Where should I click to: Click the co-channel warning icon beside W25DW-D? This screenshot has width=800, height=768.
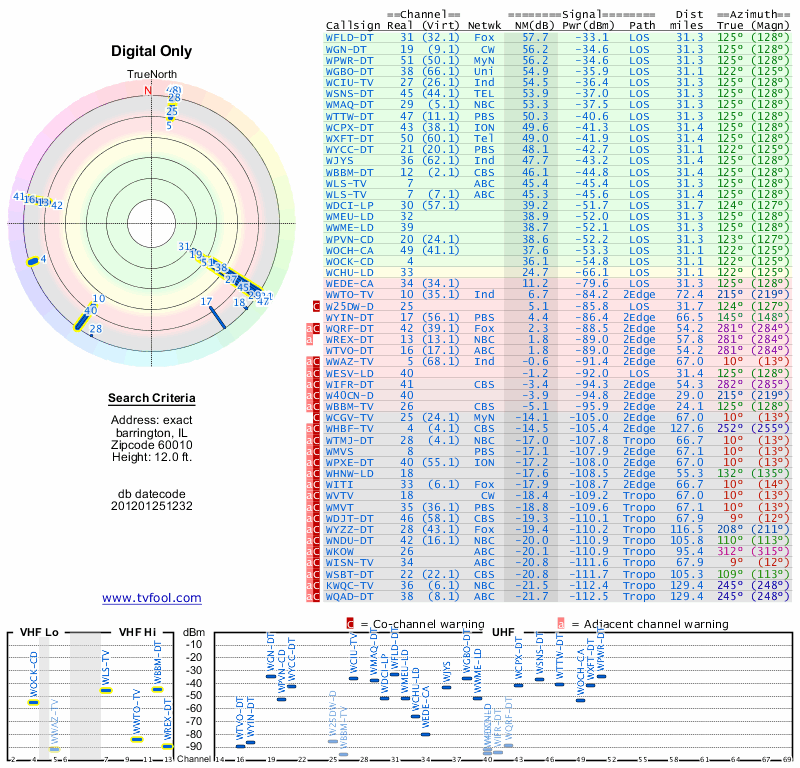click(x=317, y=306)
